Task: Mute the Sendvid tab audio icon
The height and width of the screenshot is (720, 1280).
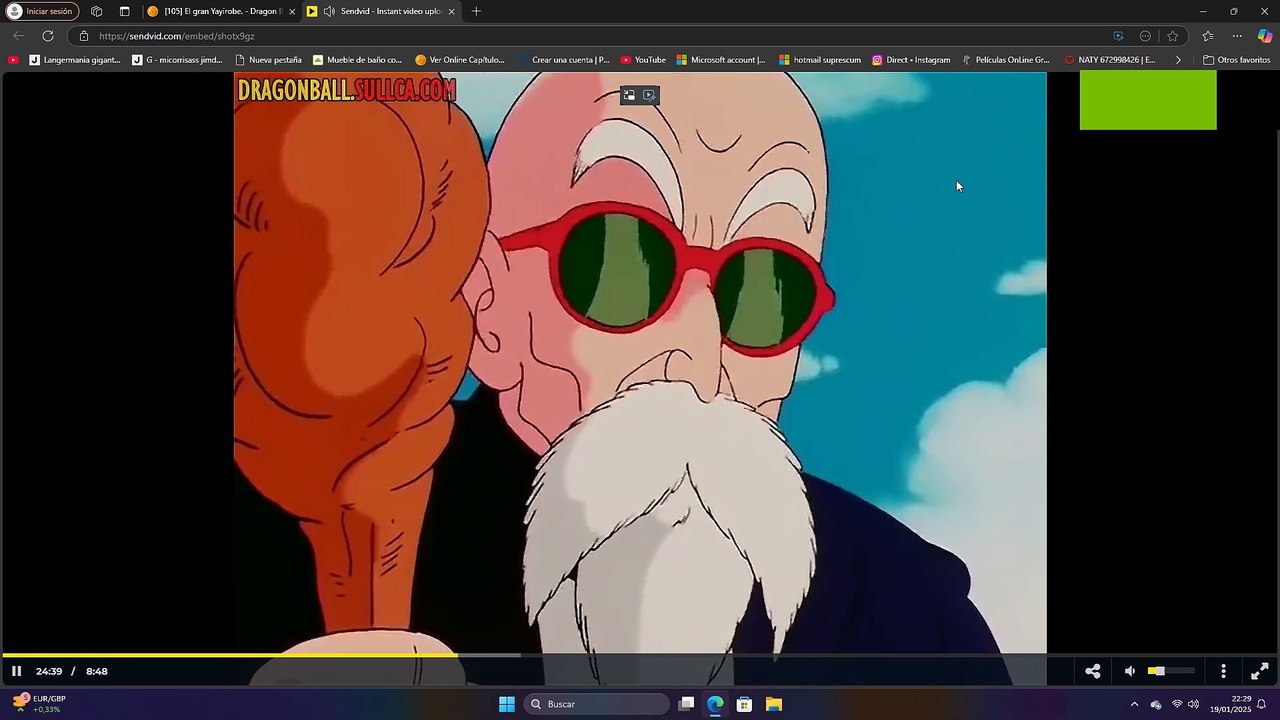Action: (x=329, y=11)
